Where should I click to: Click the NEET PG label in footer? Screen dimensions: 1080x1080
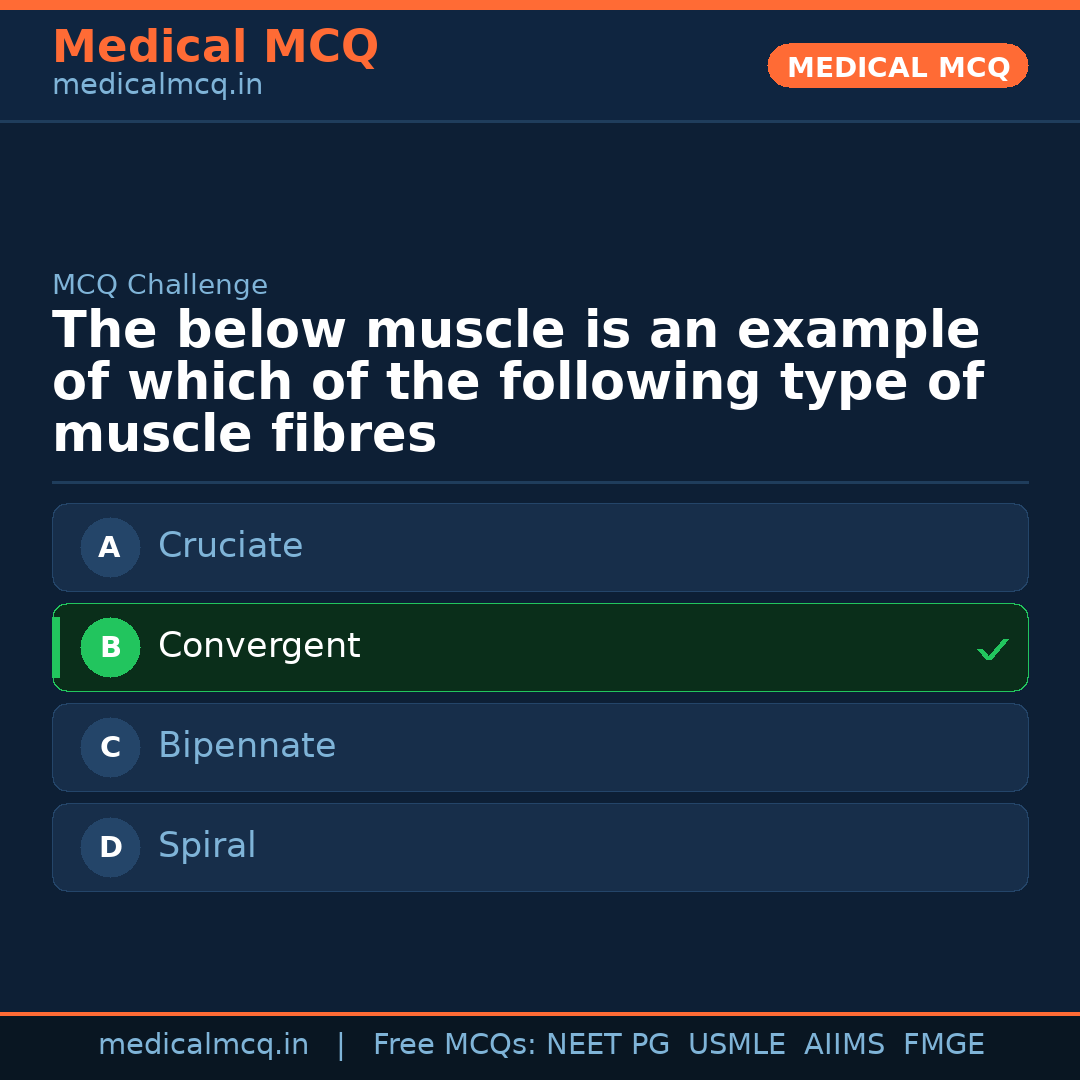(607, 1044)
